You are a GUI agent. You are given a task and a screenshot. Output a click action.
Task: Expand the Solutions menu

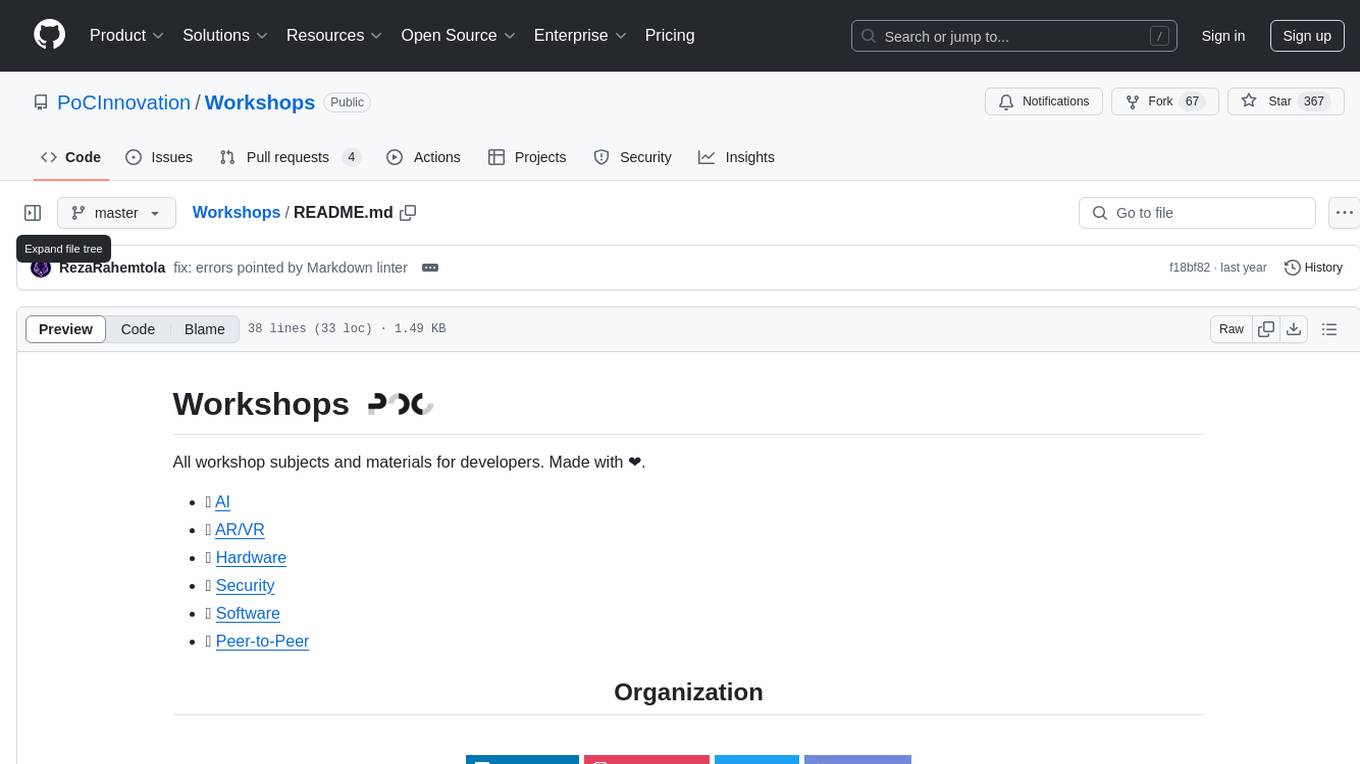[x=226, y=35]
